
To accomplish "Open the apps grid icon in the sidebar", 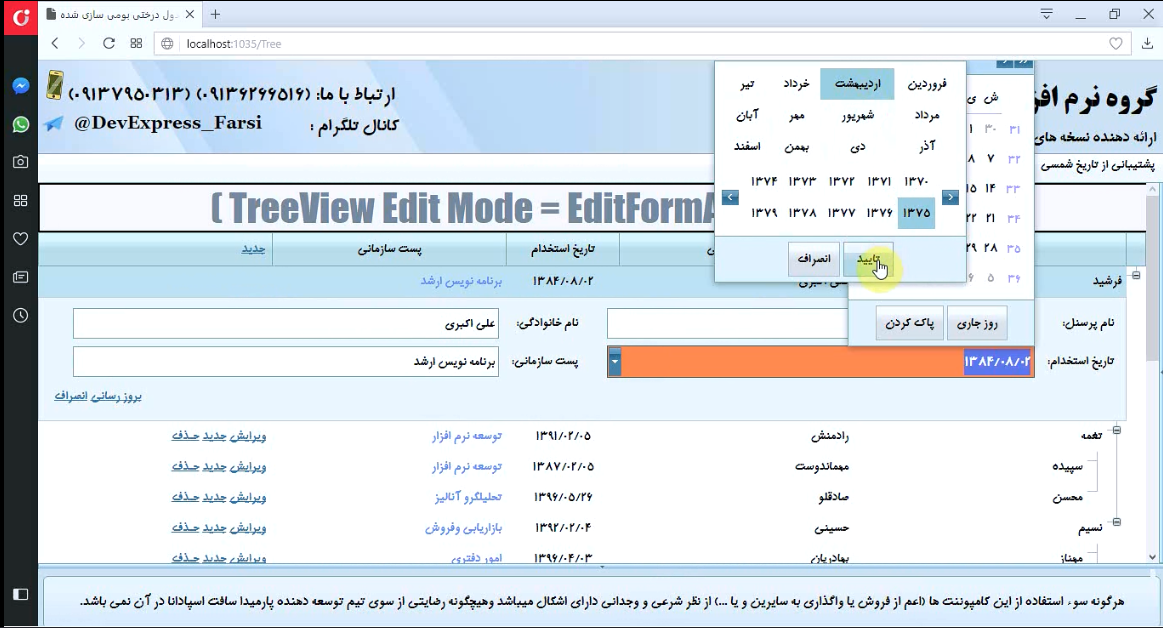I will coord(19,200).
